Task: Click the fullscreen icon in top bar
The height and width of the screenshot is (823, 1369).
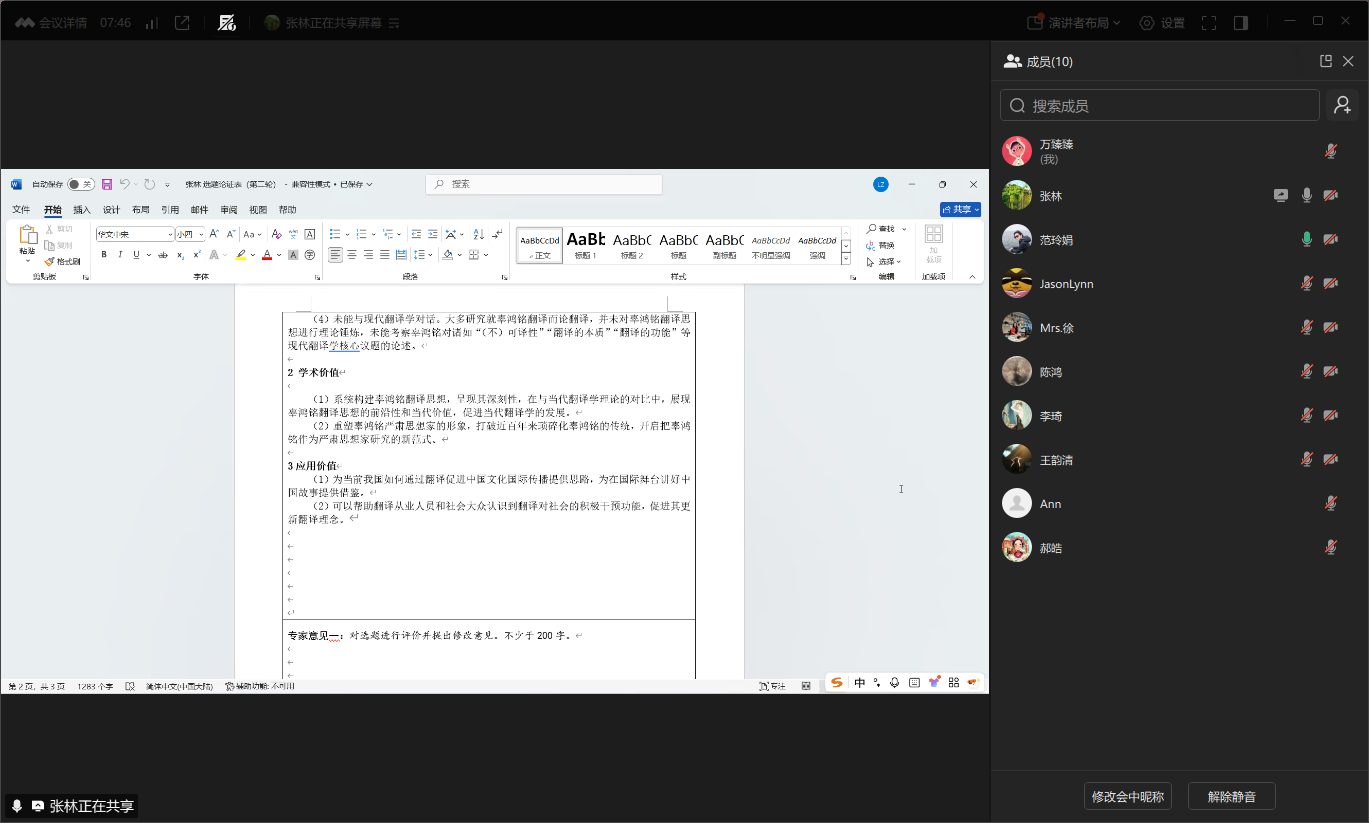Action: point(1208,23)
